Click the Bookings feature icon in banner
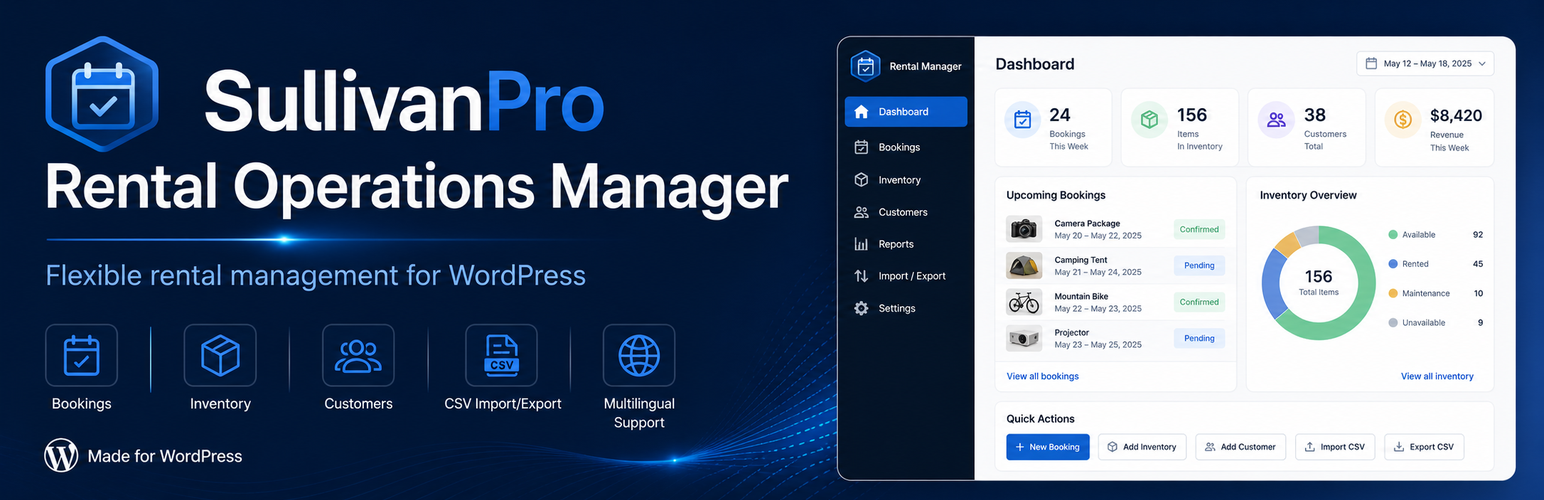 coord(81,355)
